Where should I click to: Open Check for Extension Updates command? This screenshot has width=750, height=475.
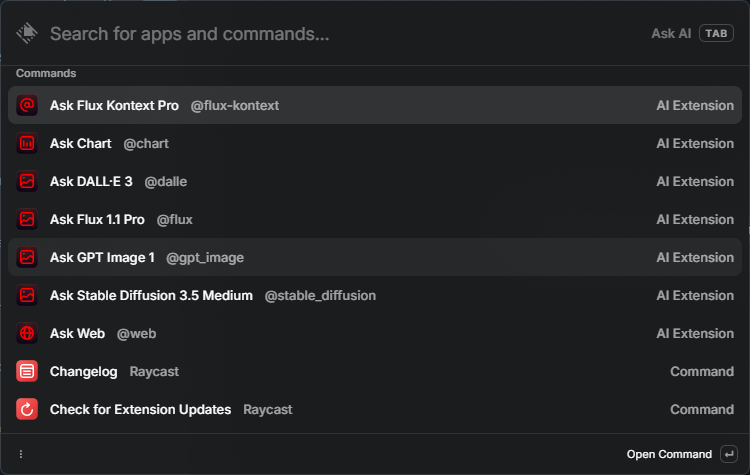tap(375, 409)
